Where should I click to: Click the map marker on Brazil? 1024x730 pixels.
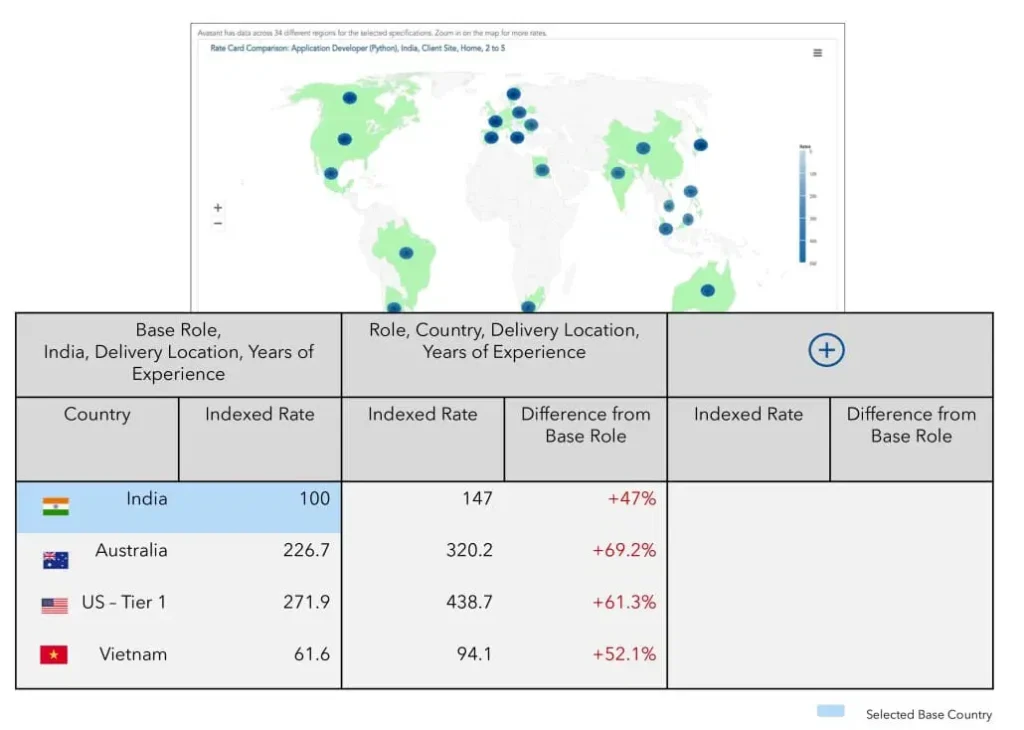point(406,253)
